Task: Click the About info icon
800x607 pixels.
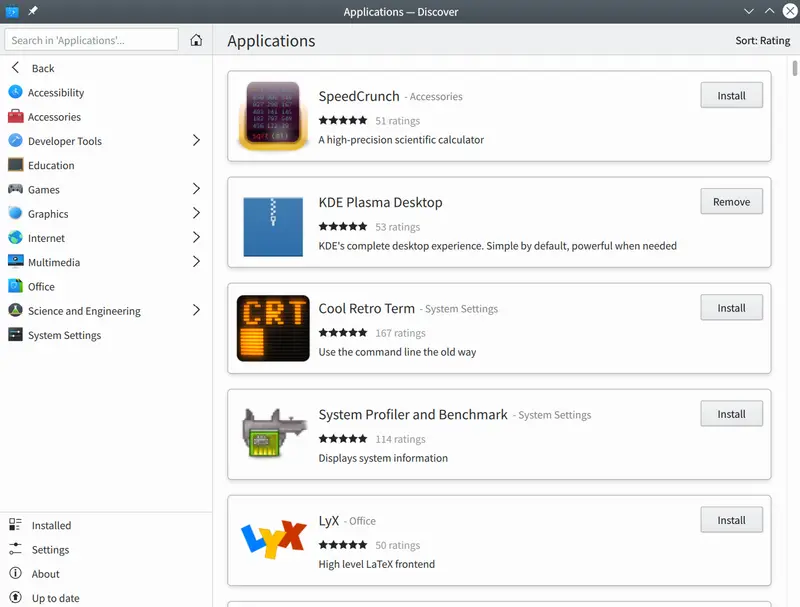Action: pyautogui.click(x=15, y=573)
